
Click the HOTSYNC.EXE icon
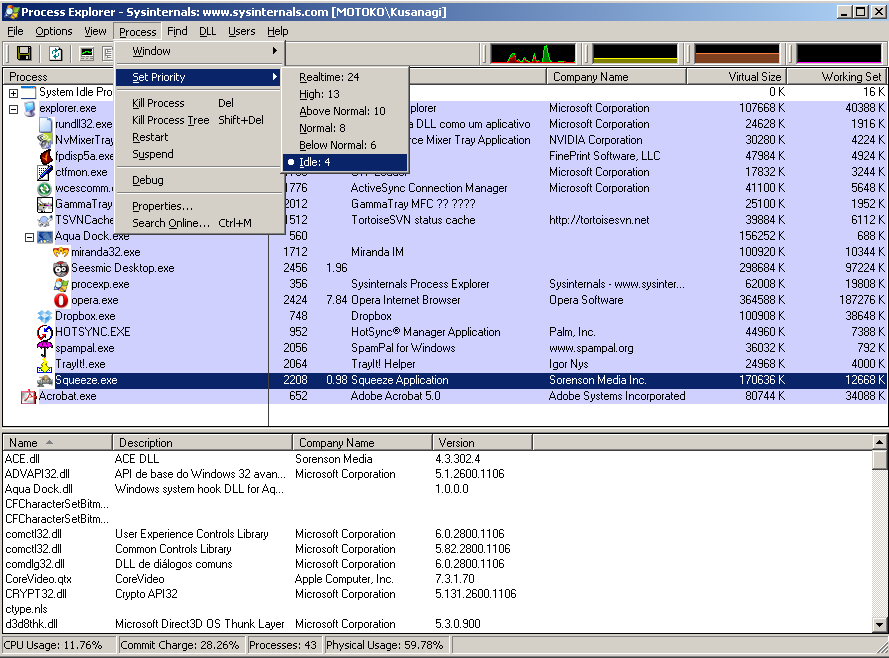coord(45,332)
